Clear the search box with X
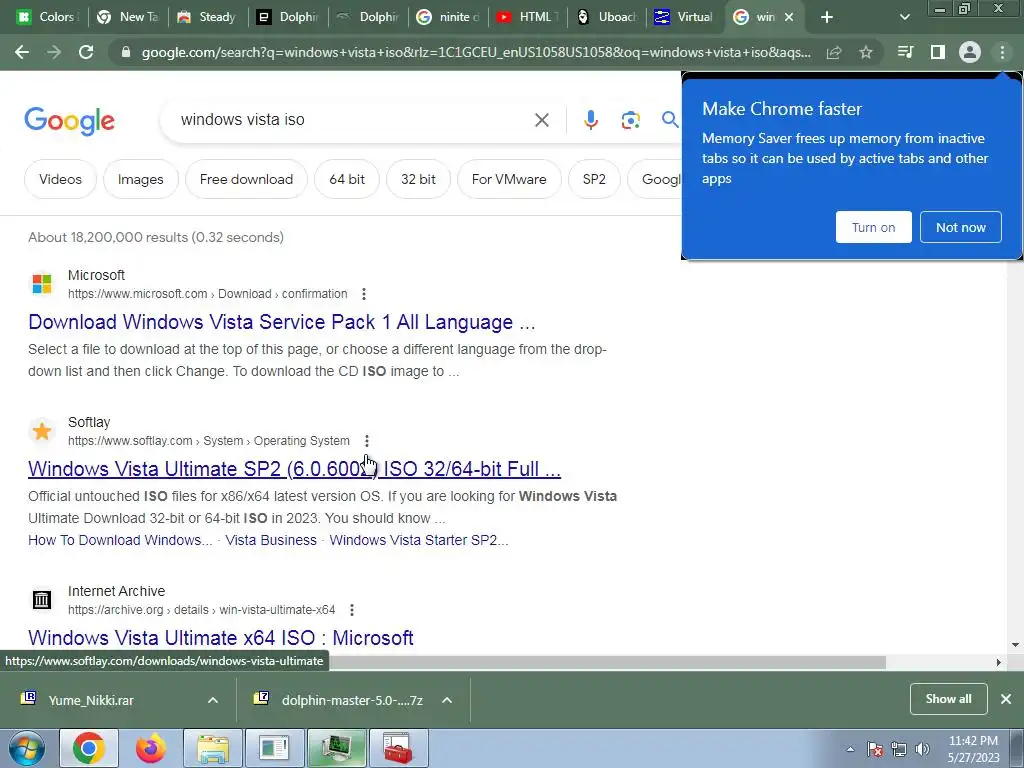 coord(541,120)
